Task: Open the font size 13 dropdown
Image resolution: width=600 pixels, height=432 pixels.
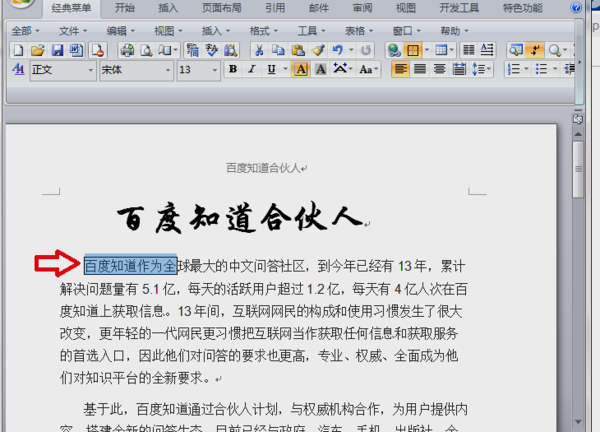Action: pos(215,70)
